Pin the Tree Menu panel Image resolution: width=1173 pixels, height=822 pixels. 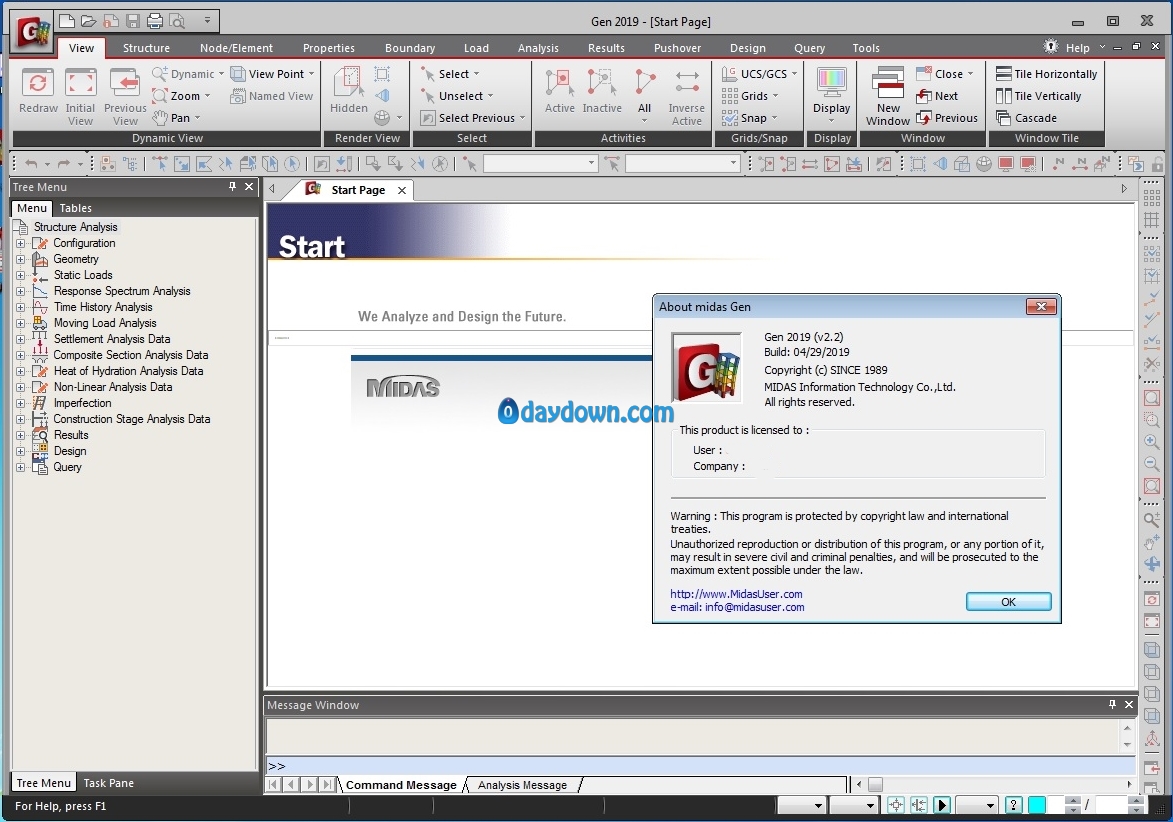(232, 187)
